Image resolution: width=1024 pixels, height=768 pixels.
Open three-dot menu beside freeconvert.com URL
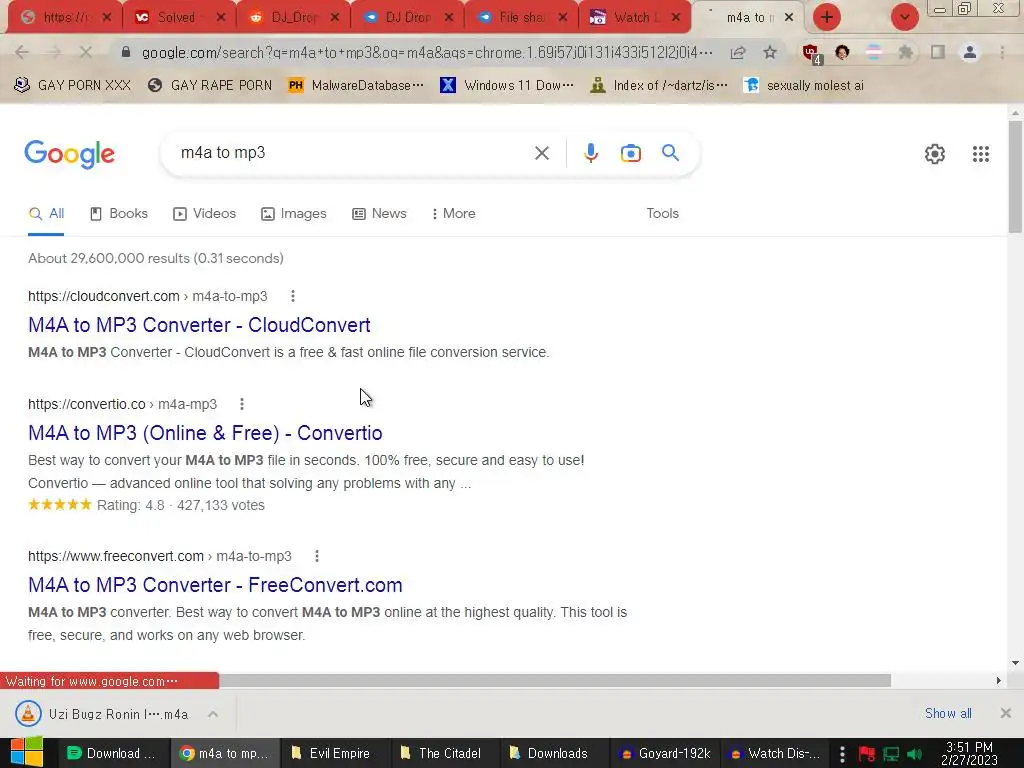tap(317, 556)
